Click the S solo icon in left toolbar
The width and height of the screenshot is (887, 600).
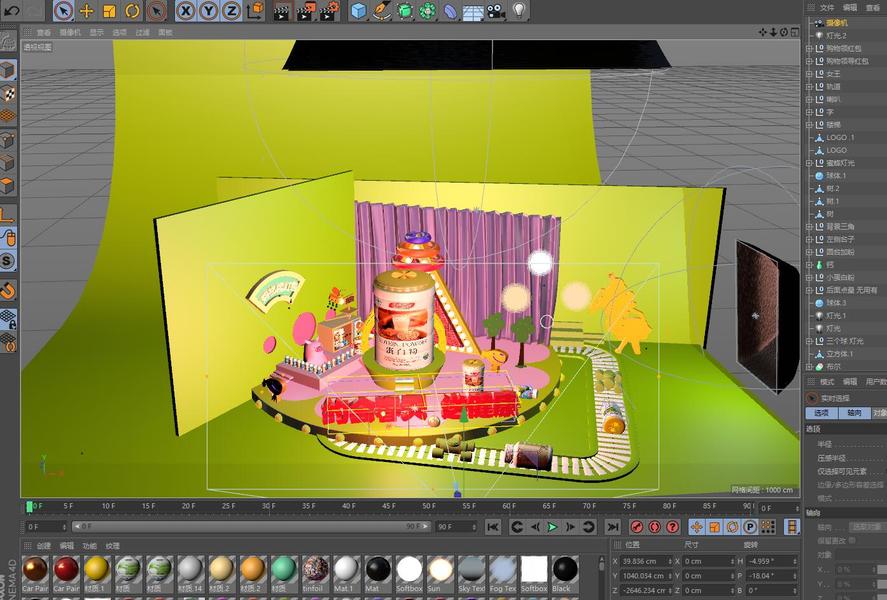click(8, 261)
